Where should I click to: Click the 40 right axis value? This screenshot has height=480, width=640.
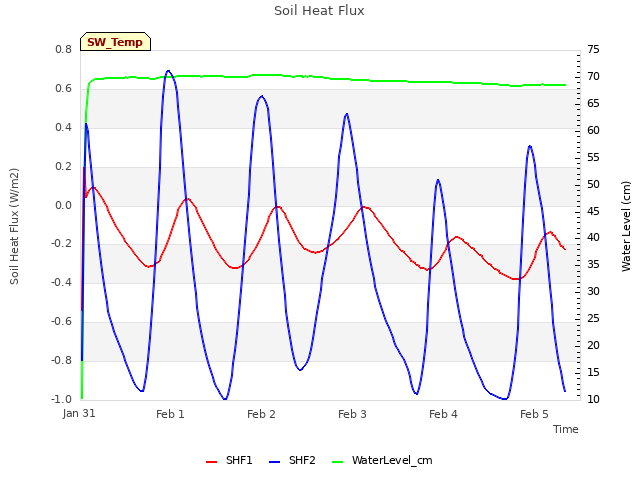click(593, 238)
